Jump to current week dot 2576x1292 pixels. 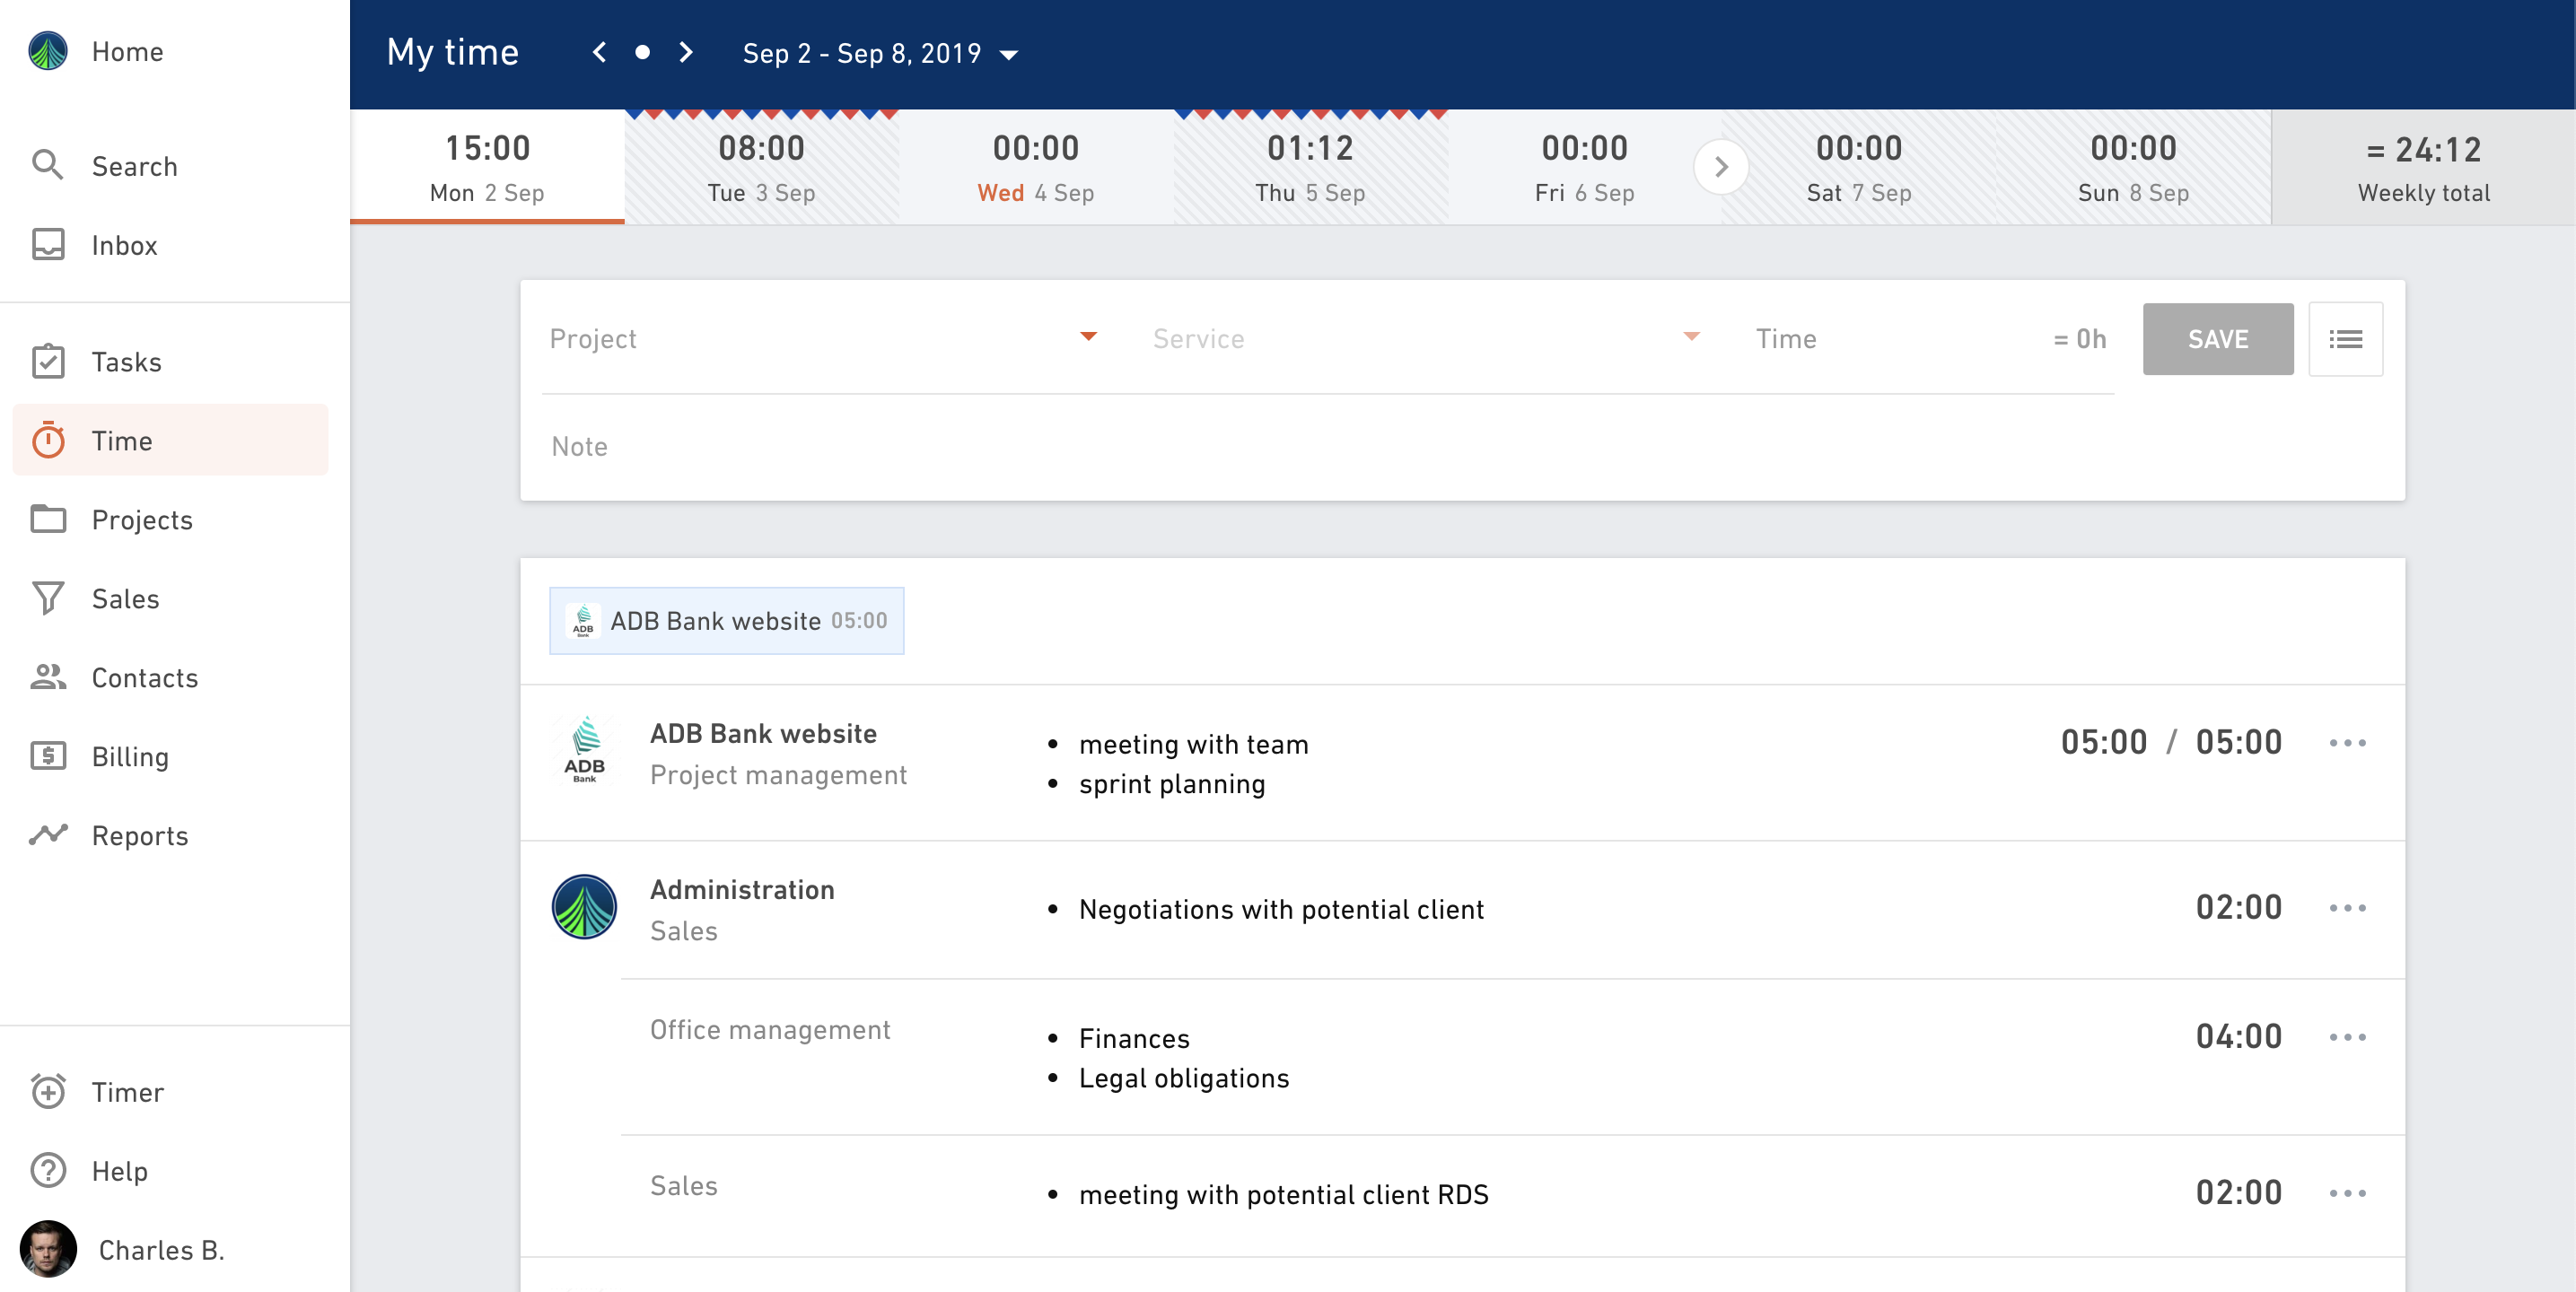642,52
